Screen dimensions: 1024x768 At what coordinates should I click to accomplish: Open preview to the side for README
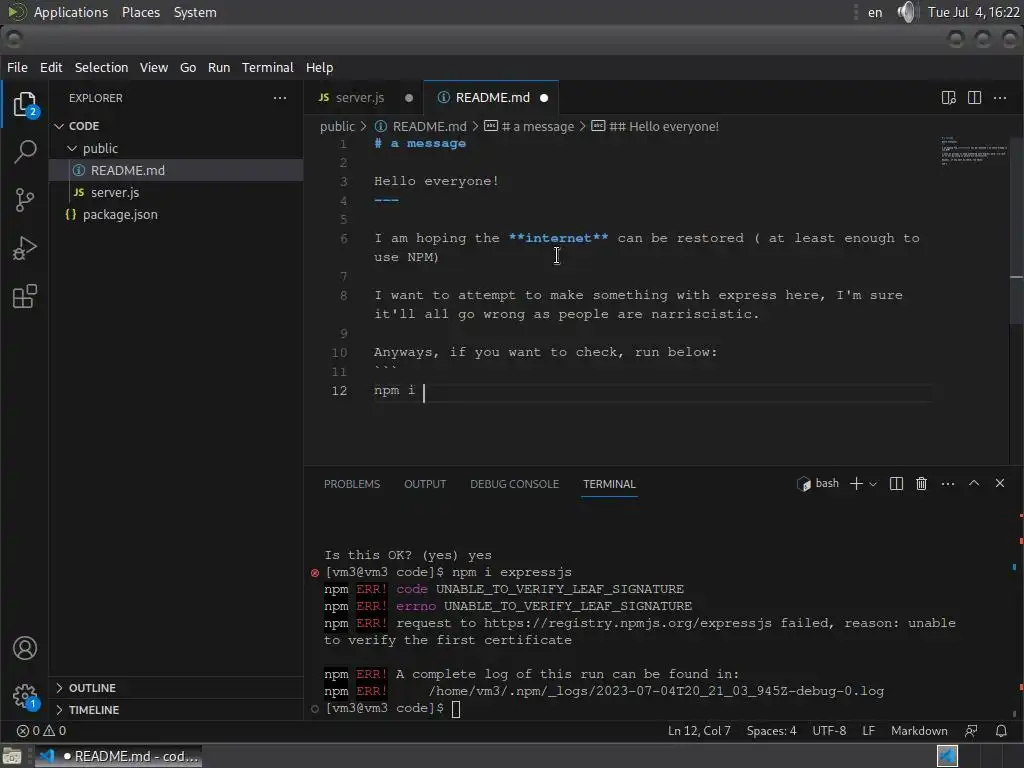(948, 98)
